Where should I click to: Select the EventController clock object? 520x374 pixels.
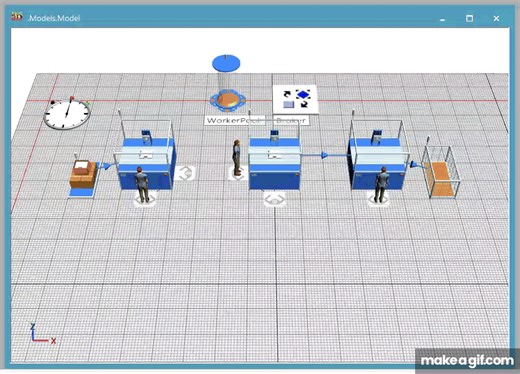click(67, 113)
